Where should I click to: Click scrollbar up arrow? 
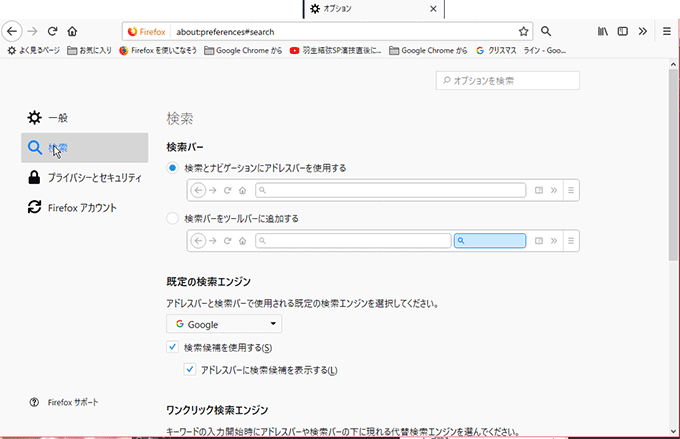(x=673, y=64)
